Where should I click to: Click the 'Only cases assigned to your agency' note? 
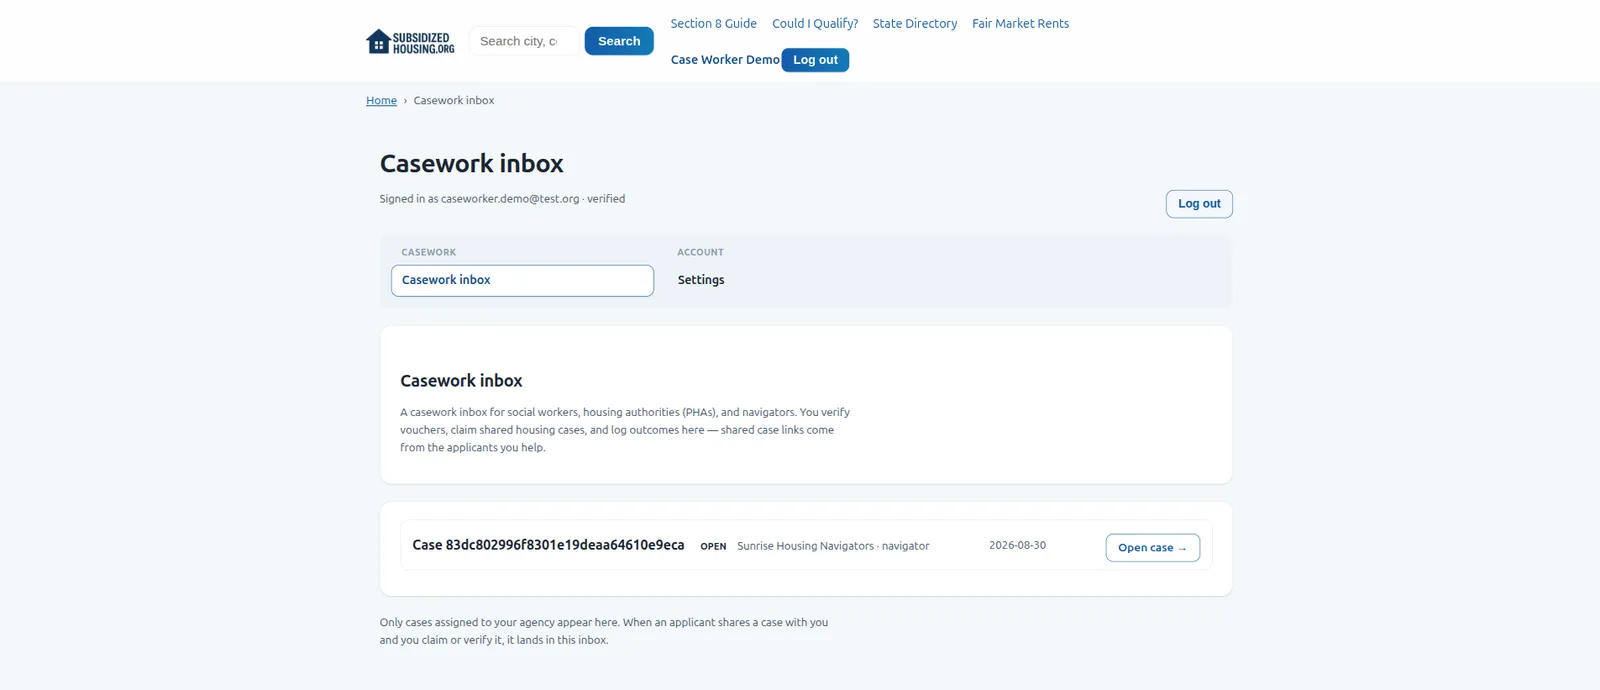[x=604, y=631]
